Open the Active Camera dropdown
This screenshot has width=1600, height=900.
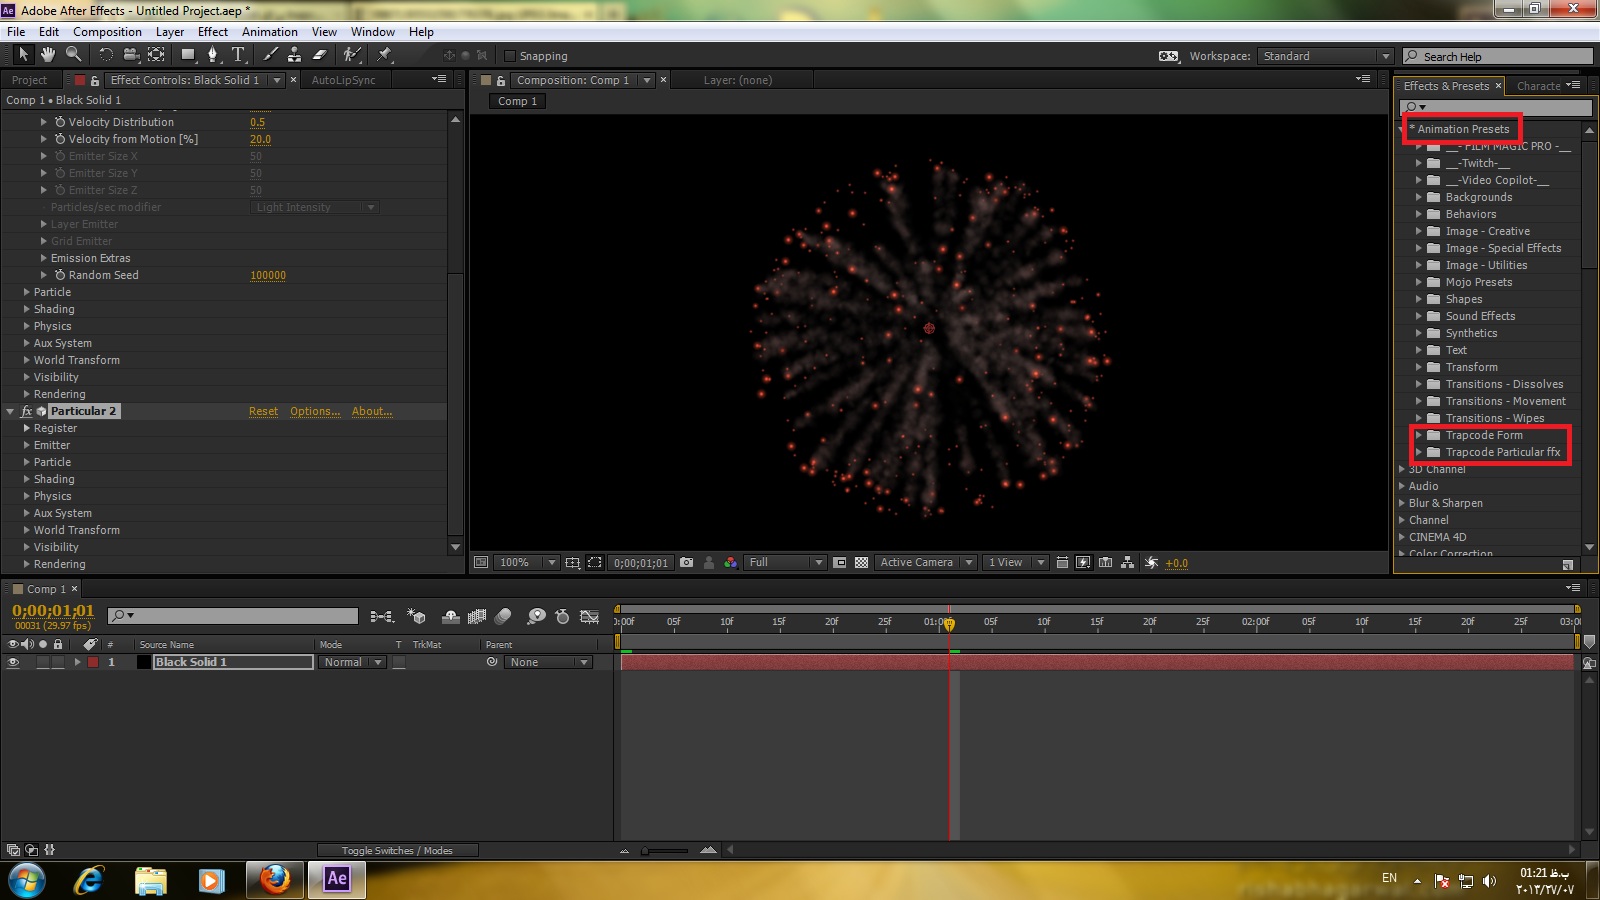pos(926,563)
